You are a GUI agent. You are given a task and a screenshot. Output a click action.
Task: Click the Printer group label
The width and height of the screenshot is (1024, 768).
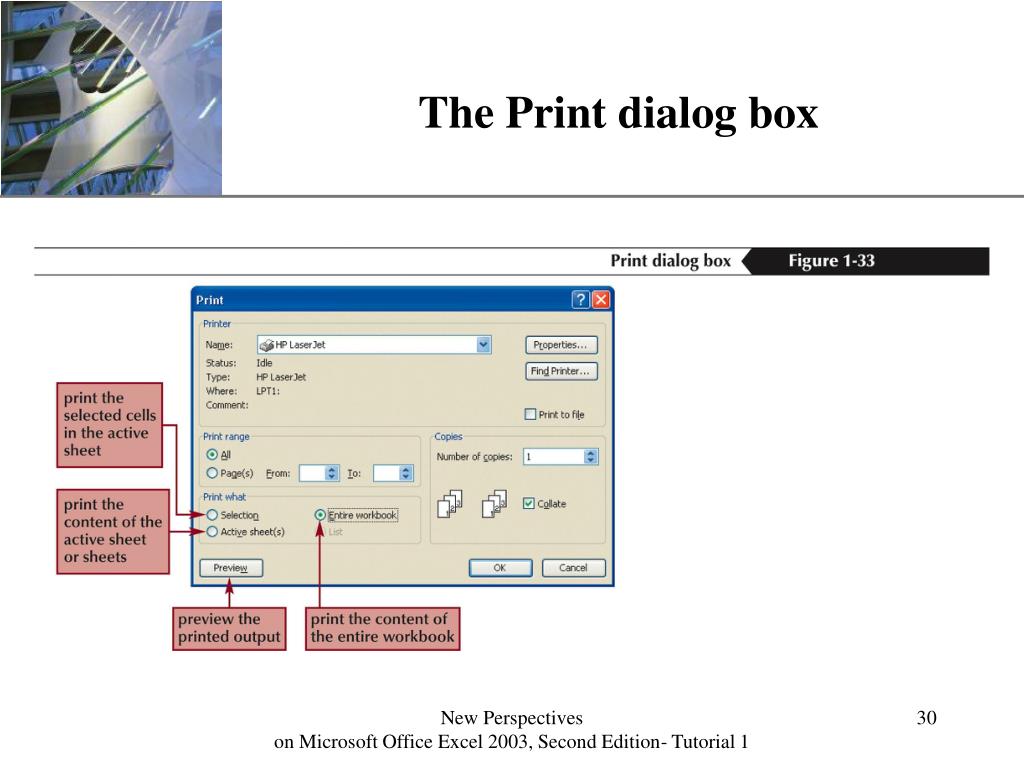click(x=217, y=324)
